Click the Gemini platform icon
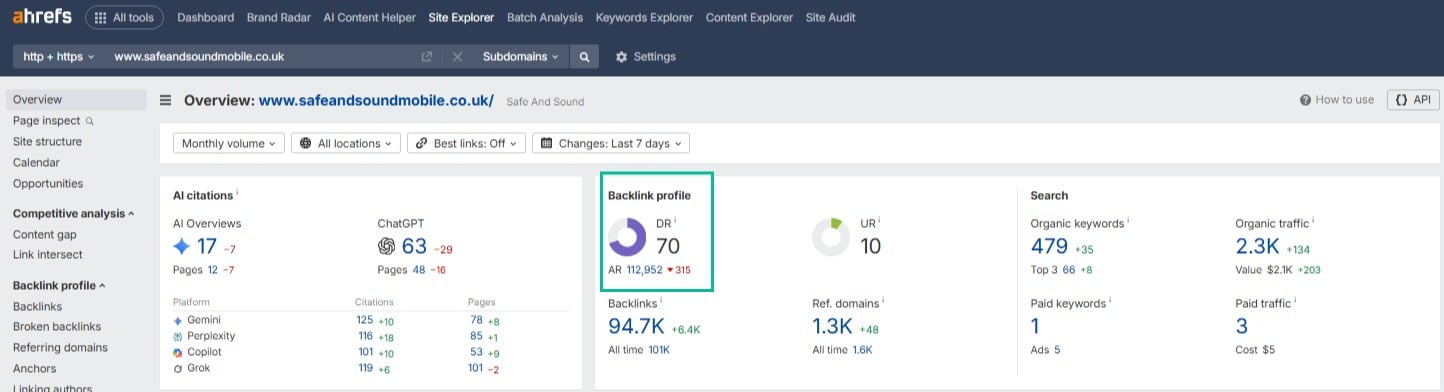1444x392 pixels. pyautogui.click(x=178, y=320)
